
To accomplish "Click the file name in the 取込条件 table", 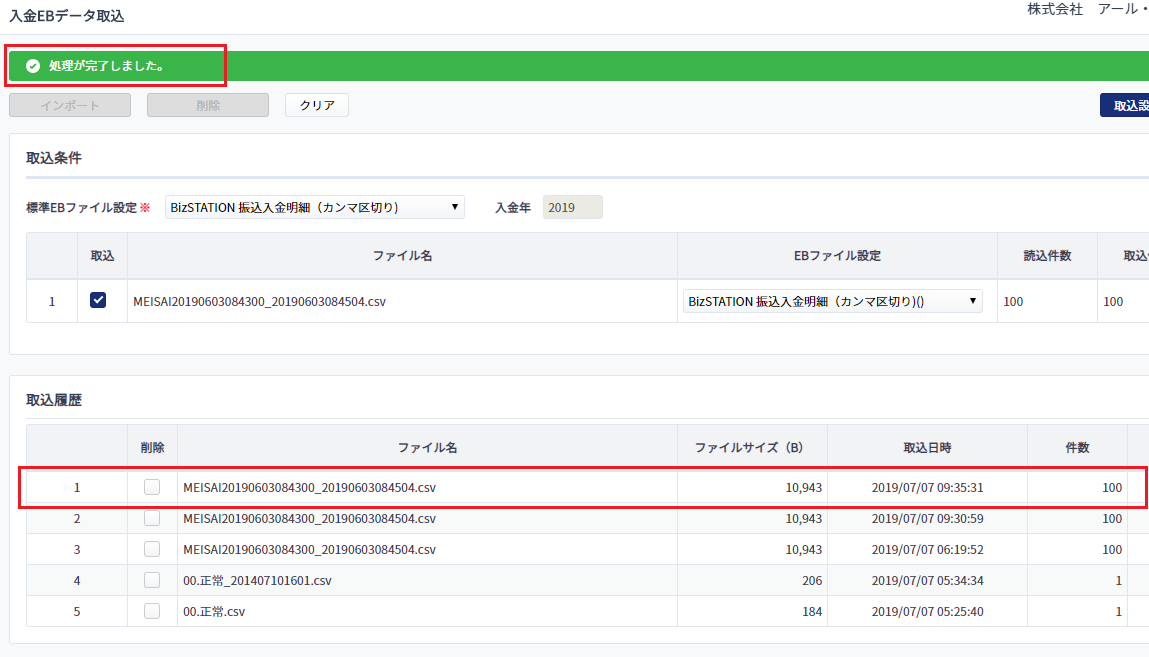I will (x=259, y=302).
